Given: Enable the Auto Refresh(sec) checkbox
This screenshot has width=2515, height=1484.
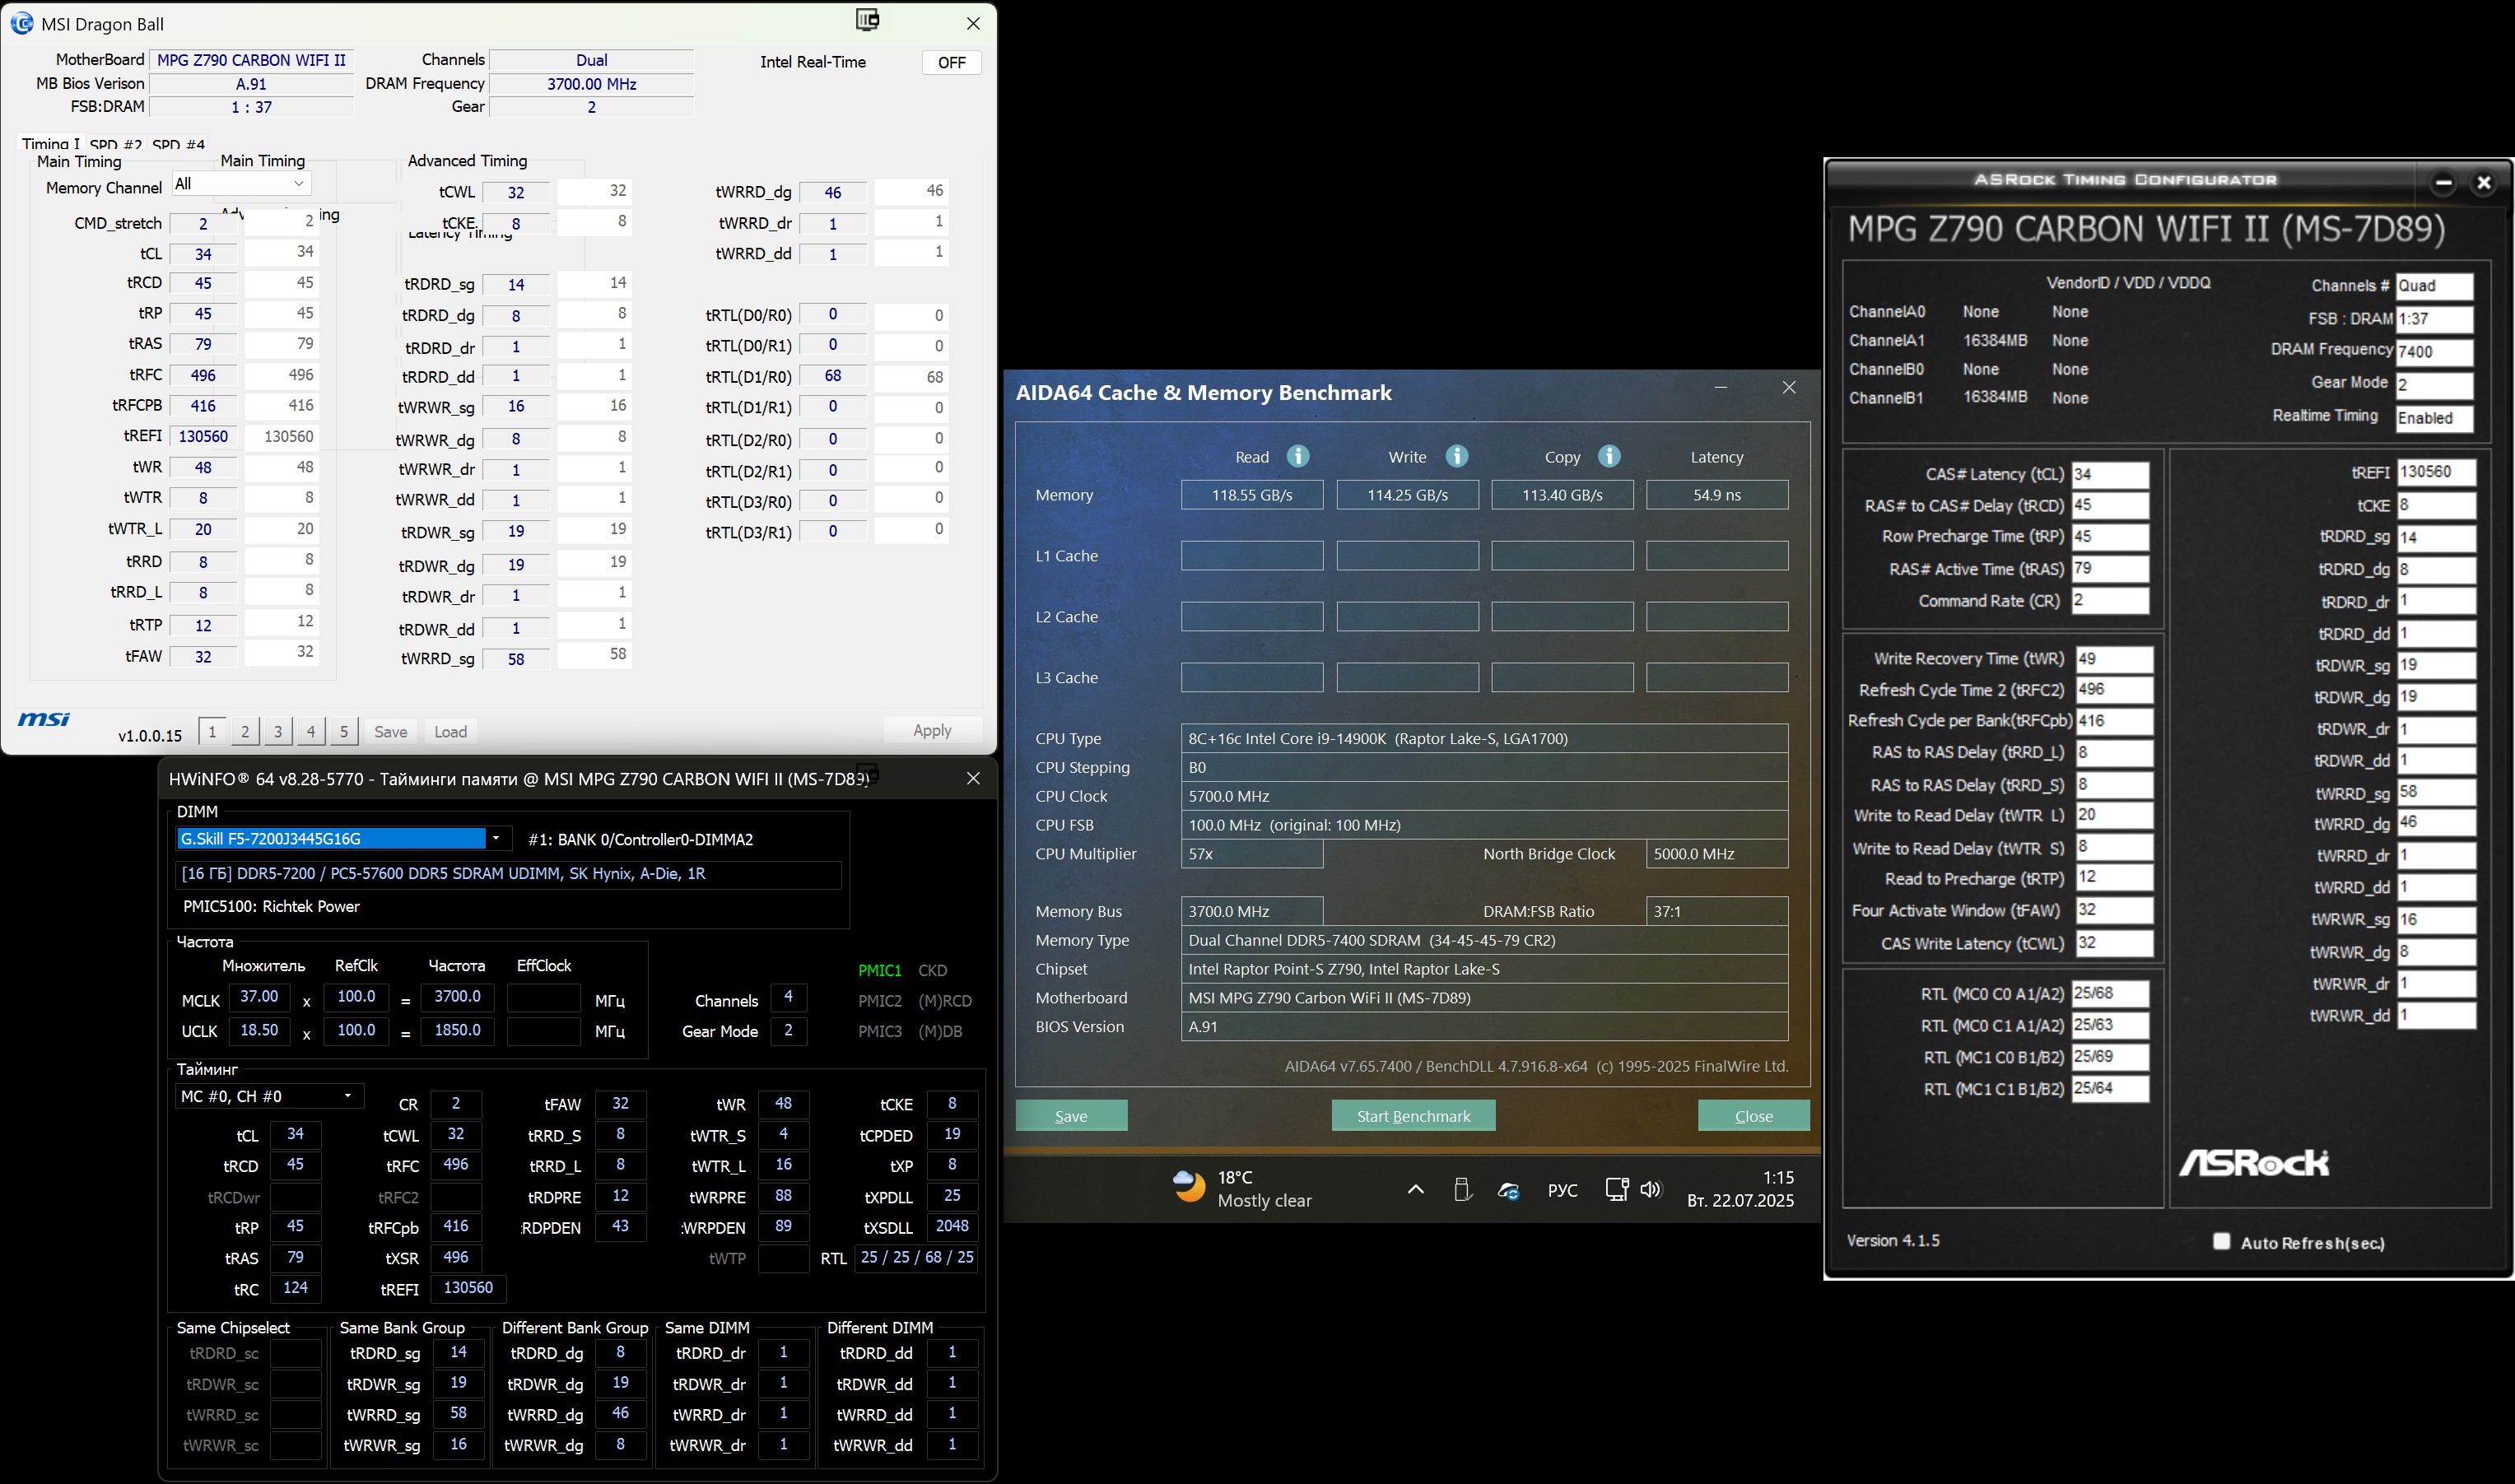Looking at the screenshot, I should [2221, 1241].
